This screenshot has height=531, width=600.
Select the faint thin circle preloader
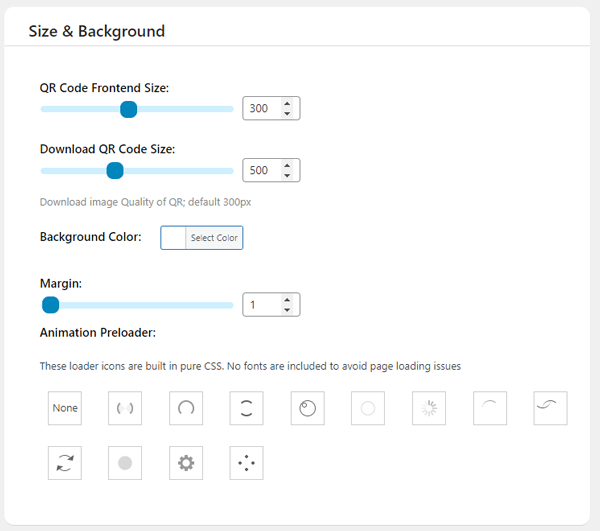click(368, 408)
